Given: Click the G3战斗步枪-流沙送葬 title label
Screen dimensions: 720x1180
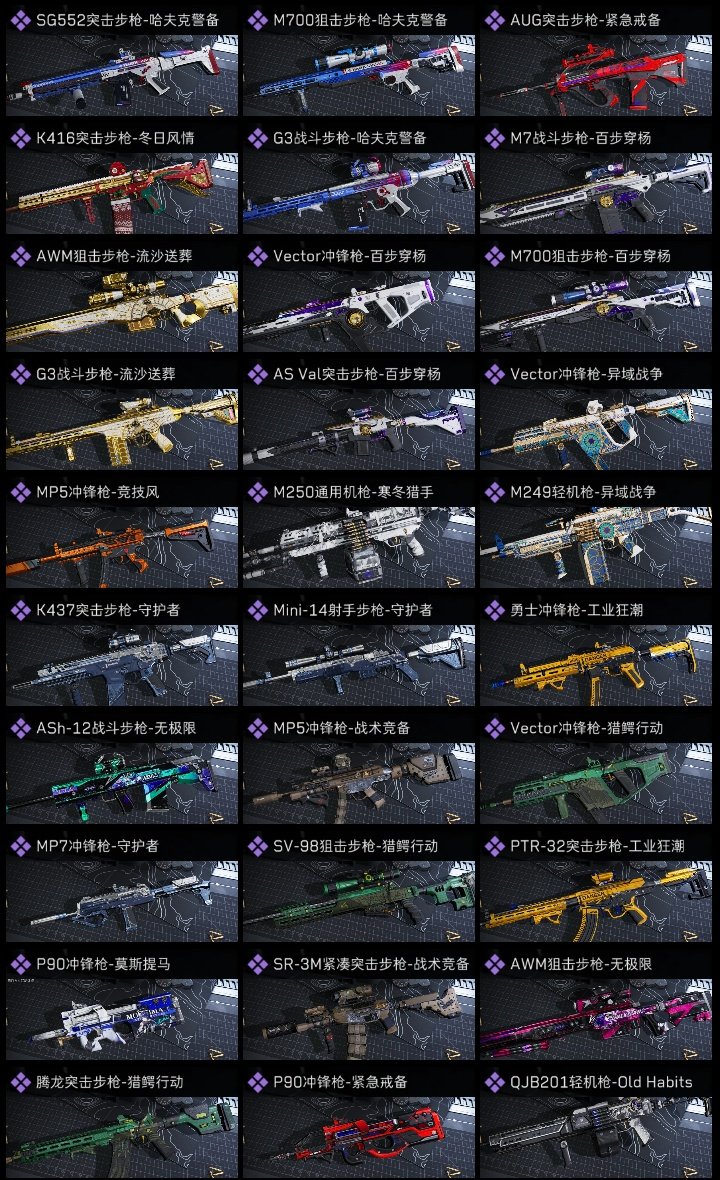Looking at the screenshot, I should [106, 374].
